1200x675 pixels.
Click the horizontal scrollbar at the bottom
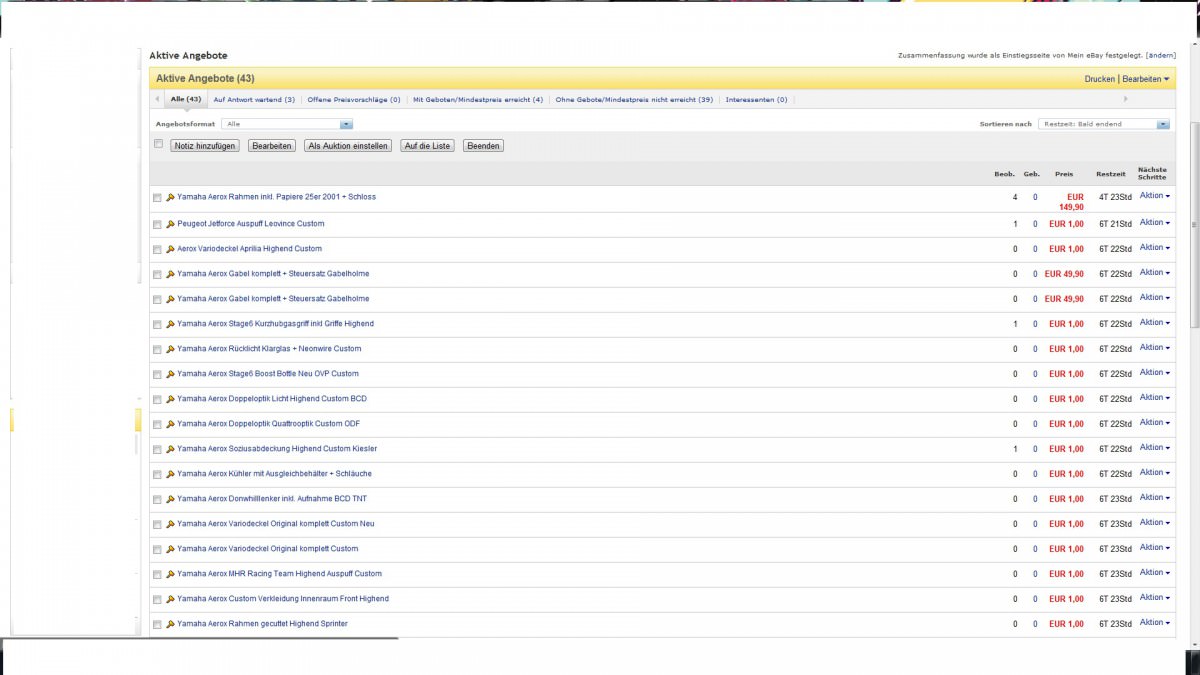[200, 638]
